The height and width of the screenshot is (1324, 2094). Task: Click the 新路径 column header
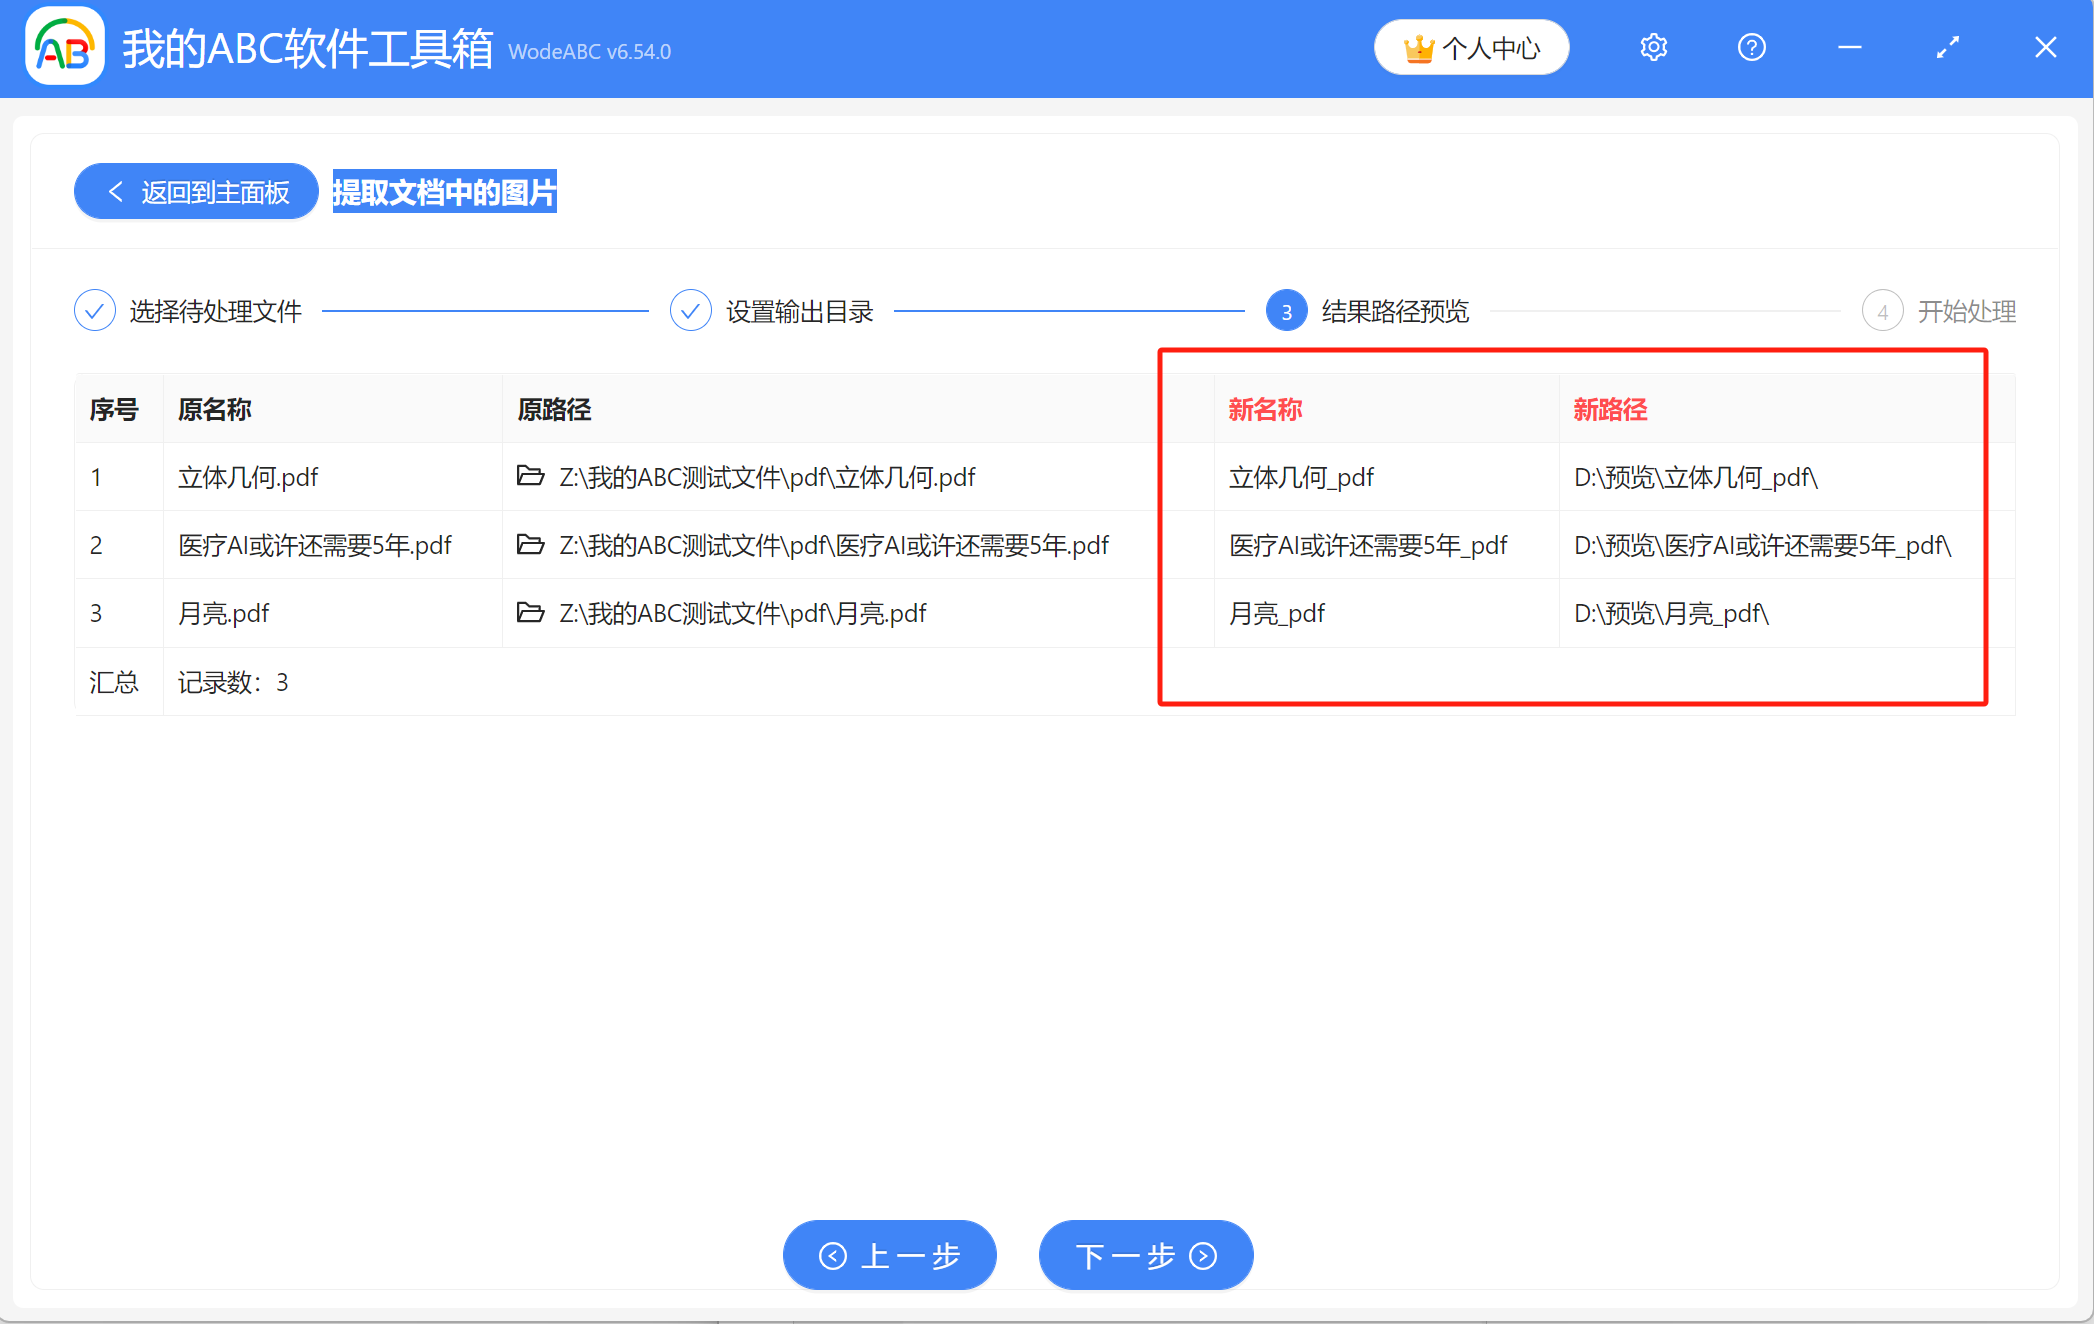(1609, 409)
